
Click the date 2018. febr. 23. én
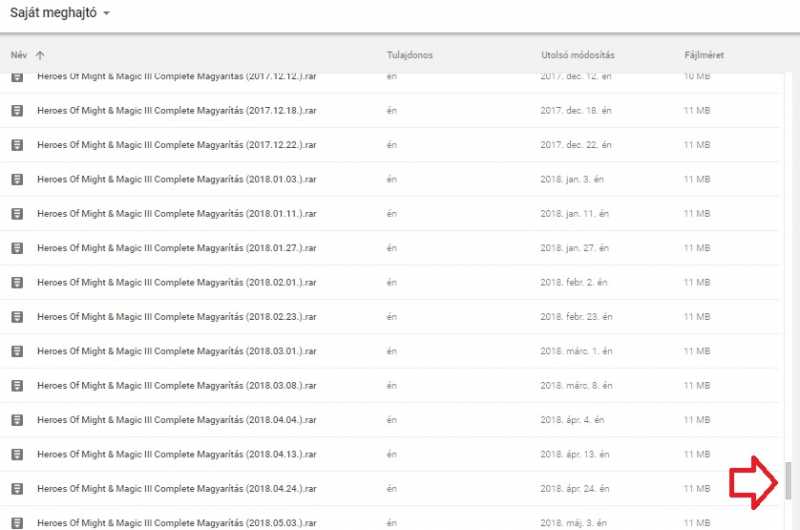tap(576, 317)
